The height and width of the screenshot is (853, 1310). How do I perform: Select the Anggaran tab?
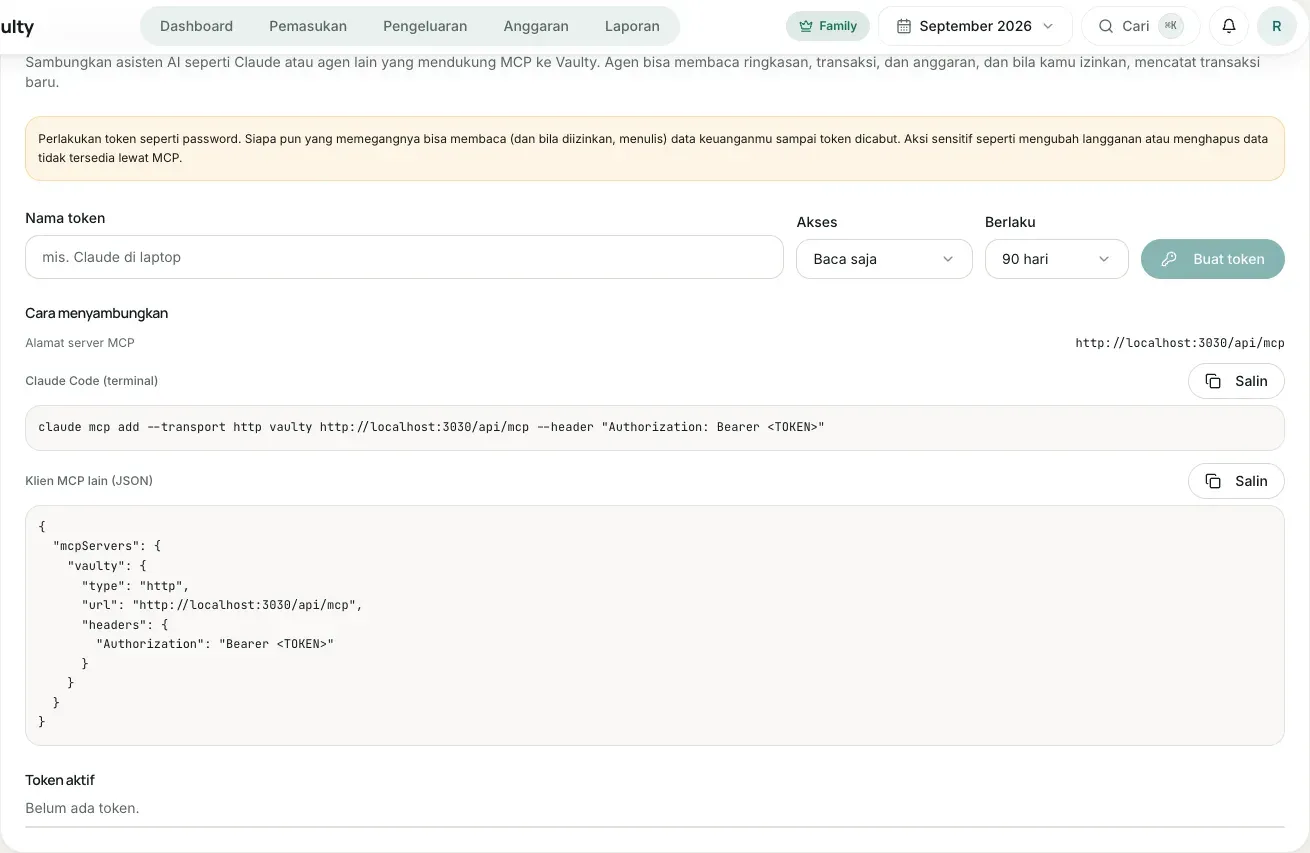[536, 26]
